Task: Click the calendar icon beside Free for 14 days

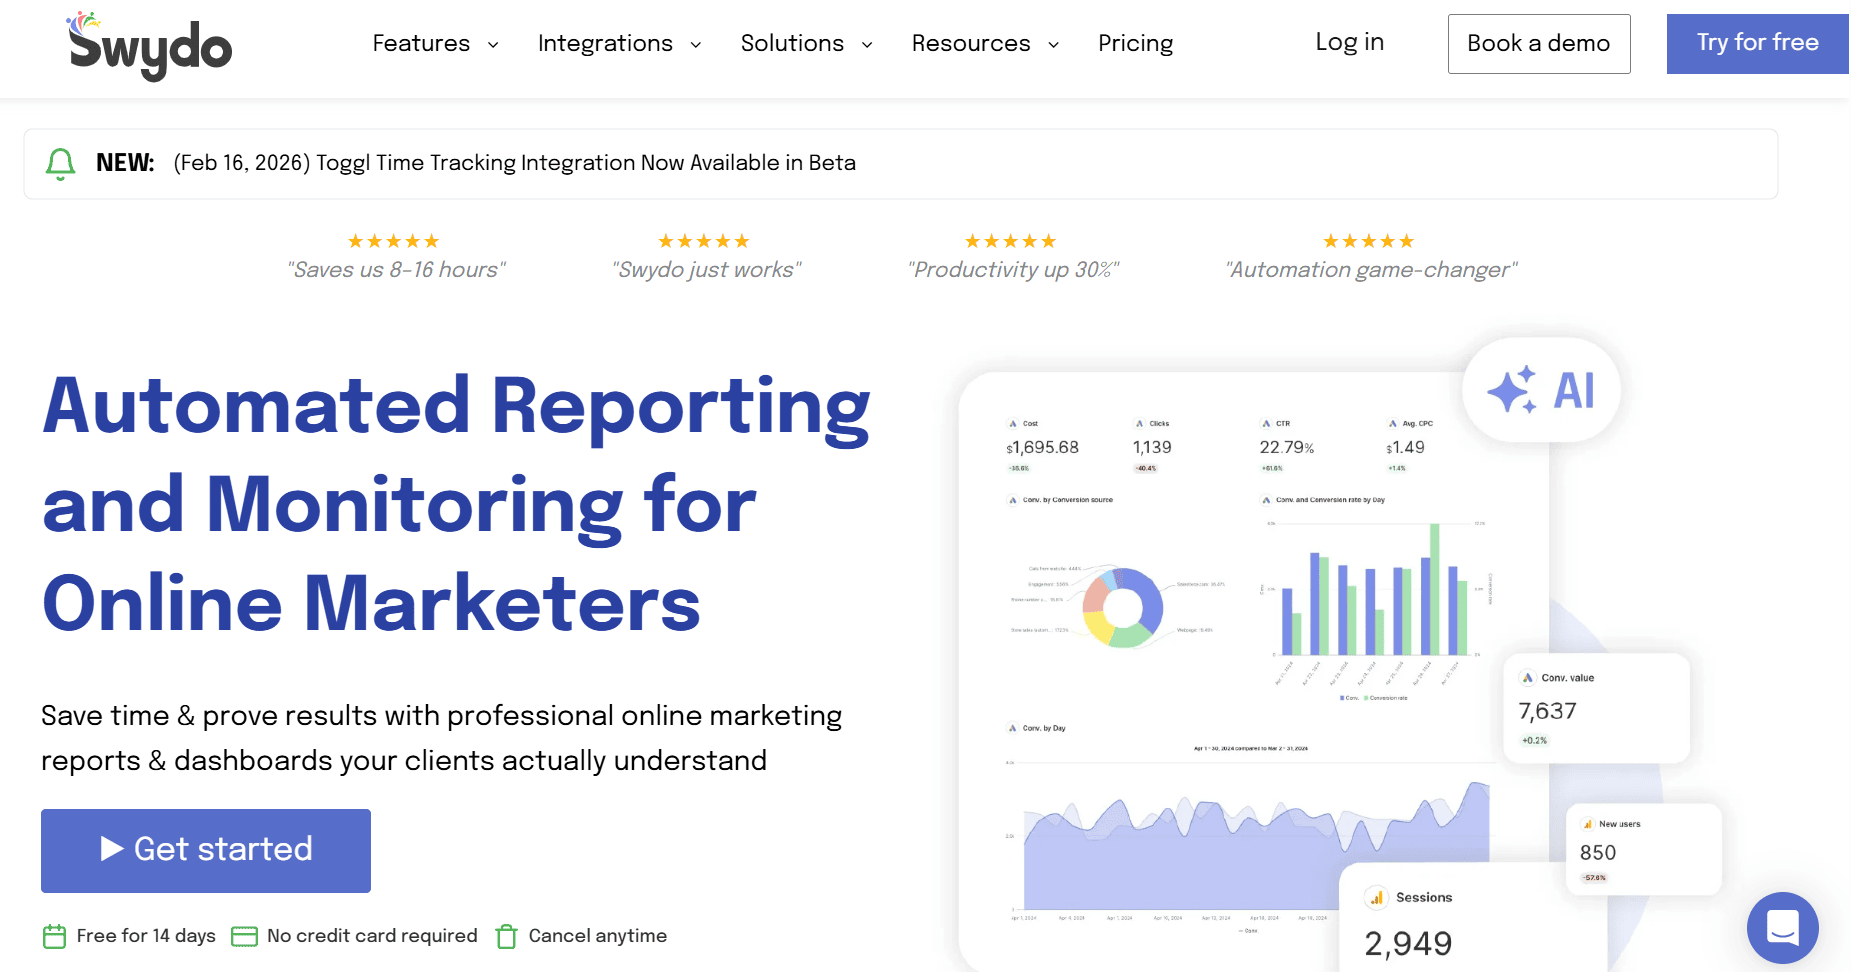Action: point(54,936)
